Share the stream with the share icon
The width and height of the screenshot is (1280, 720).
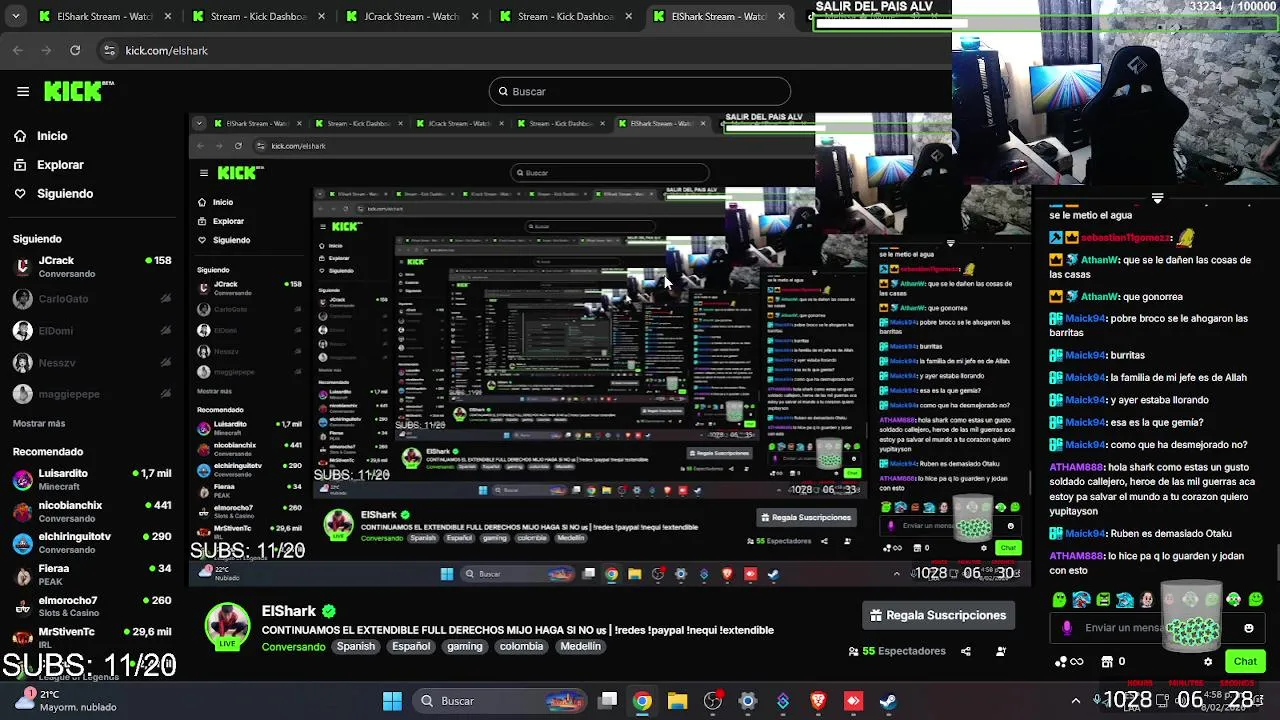pos(966,651)
